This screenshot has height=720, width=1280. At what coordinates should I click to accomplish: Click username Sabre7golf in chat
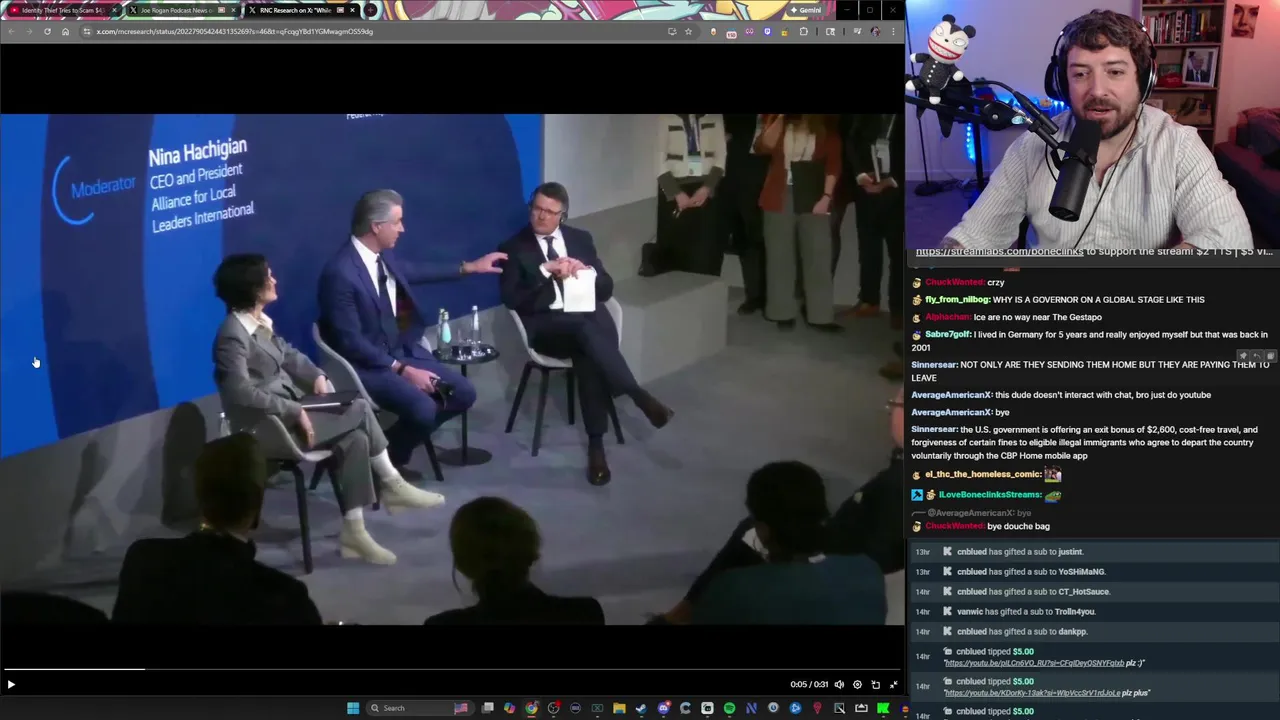point(948,335)
